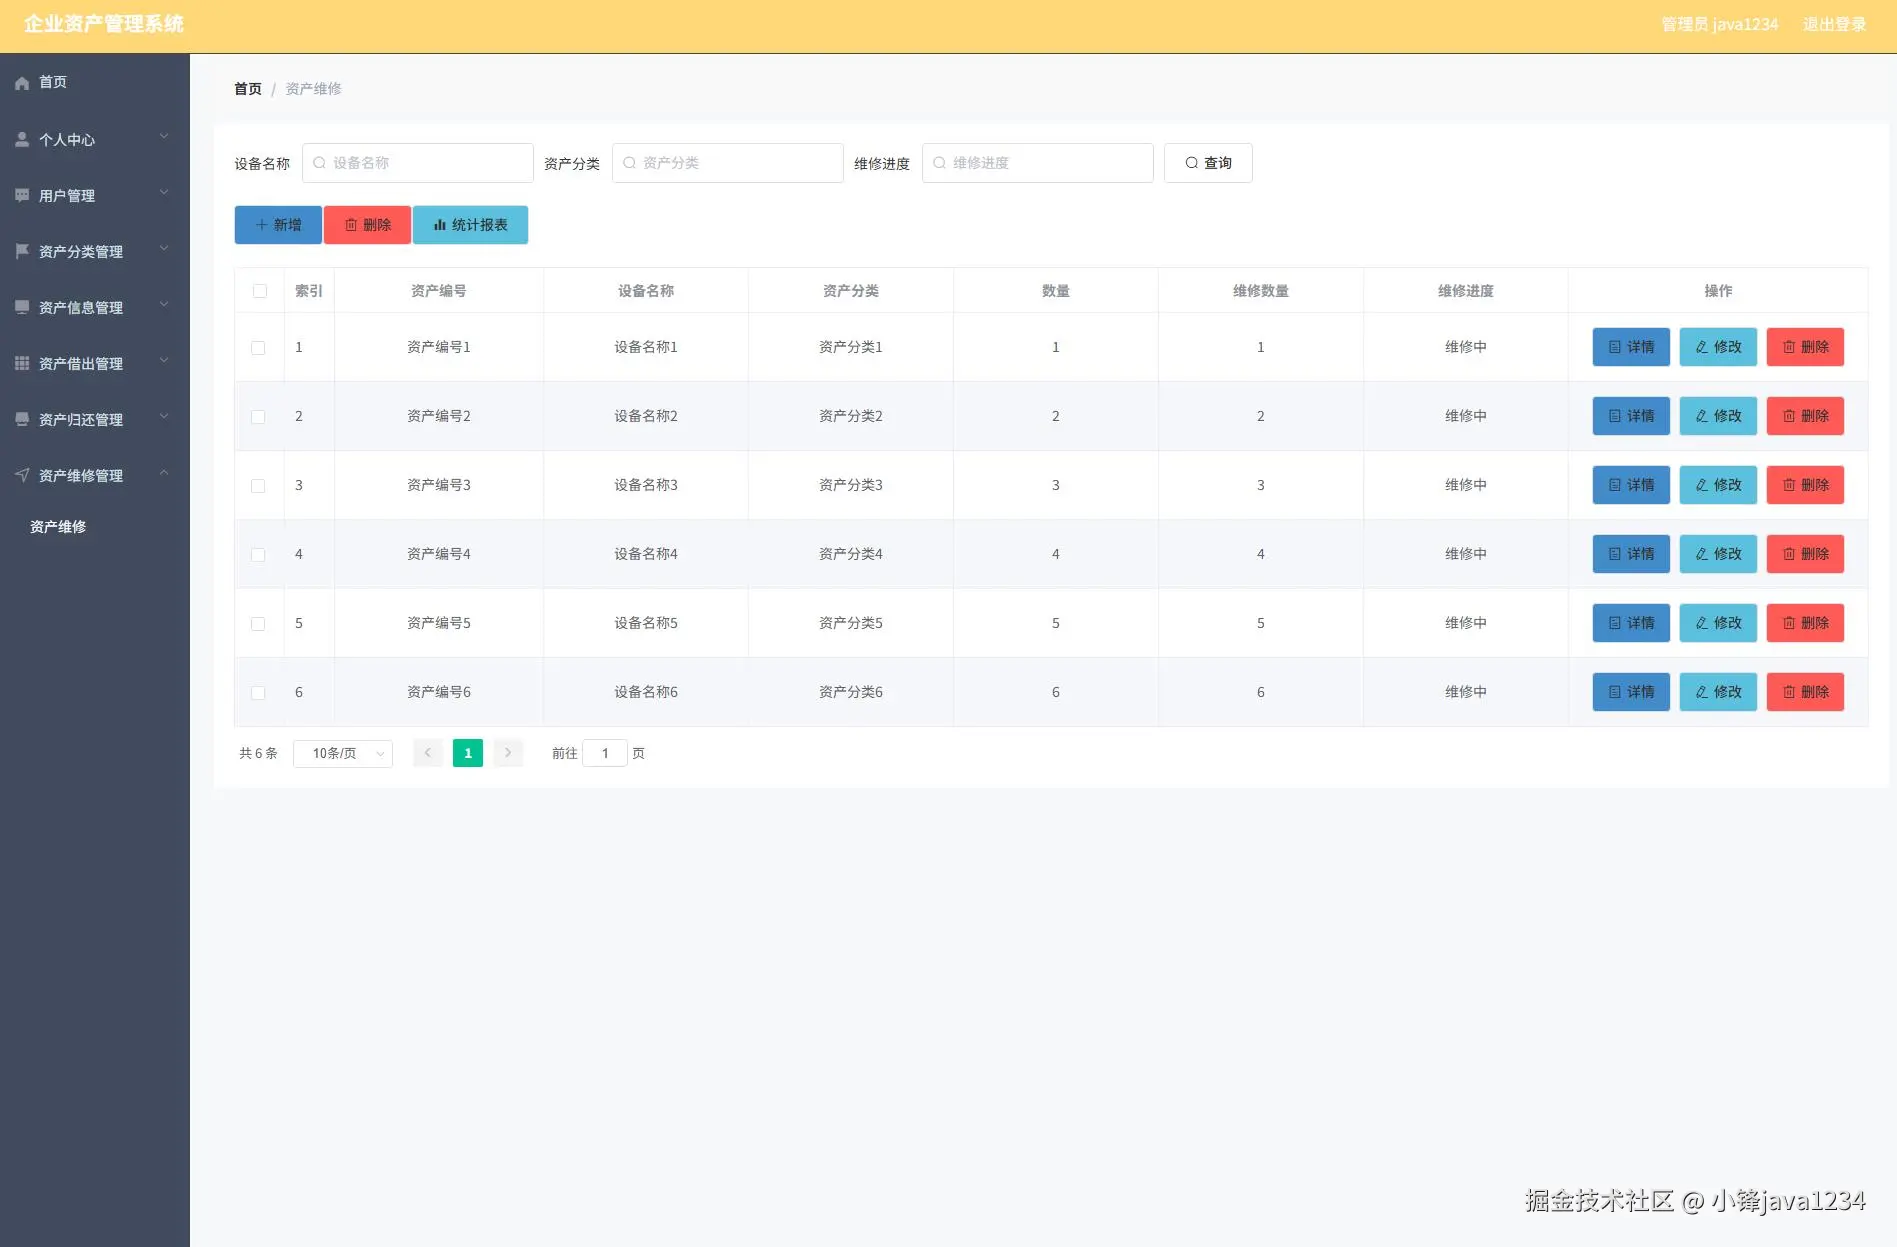Expand the 资产信息管理 menu chevron

click(164, 305)
